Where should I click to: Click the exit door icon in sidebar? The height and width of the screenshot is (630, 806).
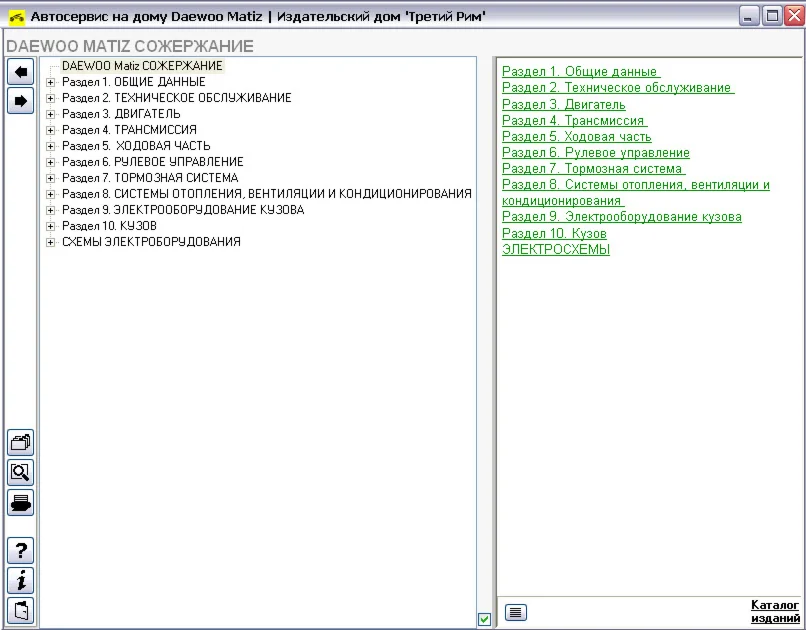[x=21, y=610]
